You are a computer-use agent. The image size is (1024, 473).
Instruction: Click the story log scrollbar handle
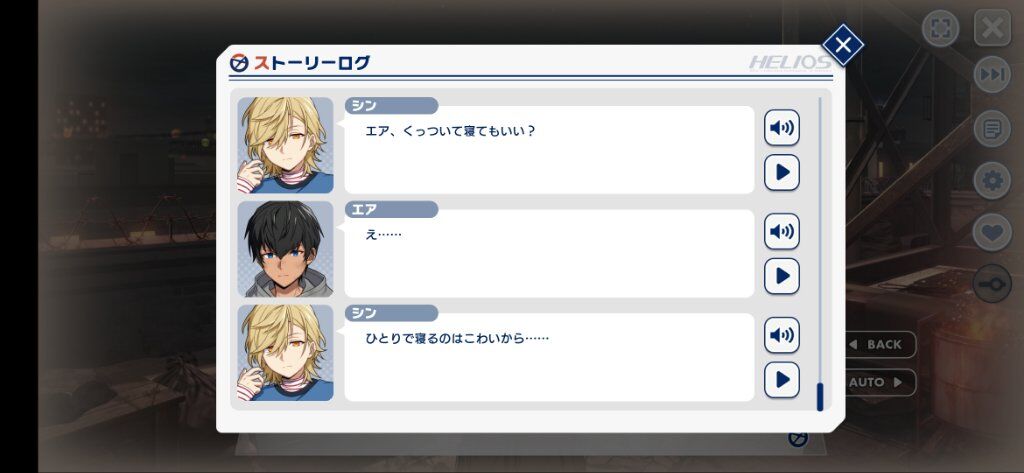820,397
